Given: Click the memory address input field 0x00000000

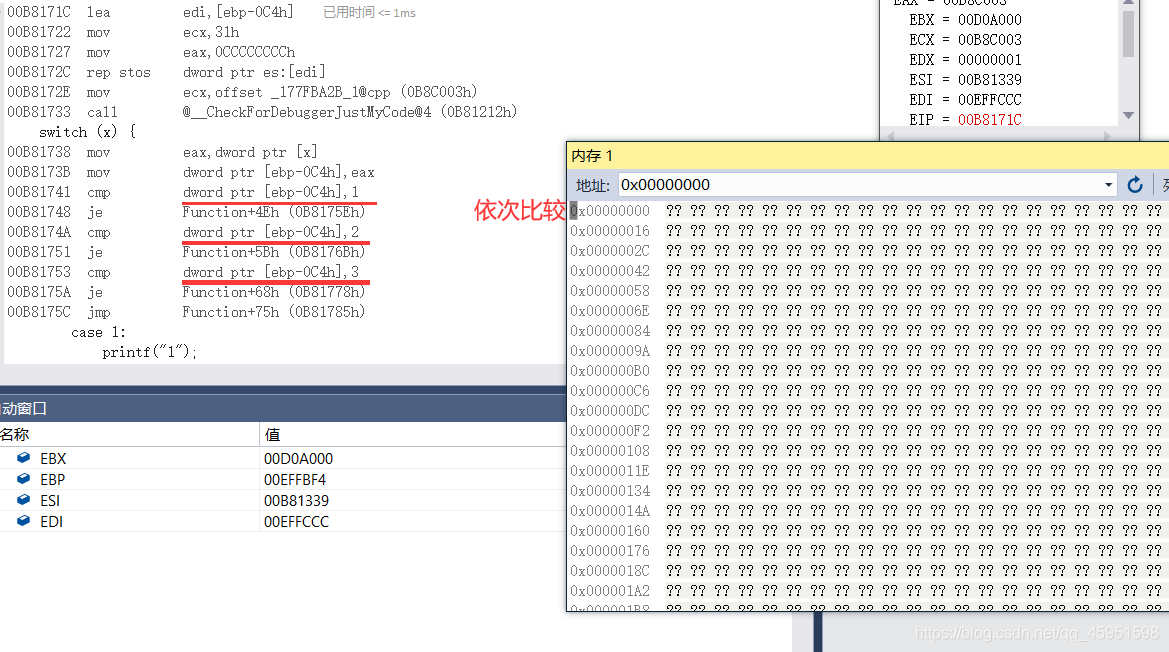Looking at the screenshot, I should 860,185.
